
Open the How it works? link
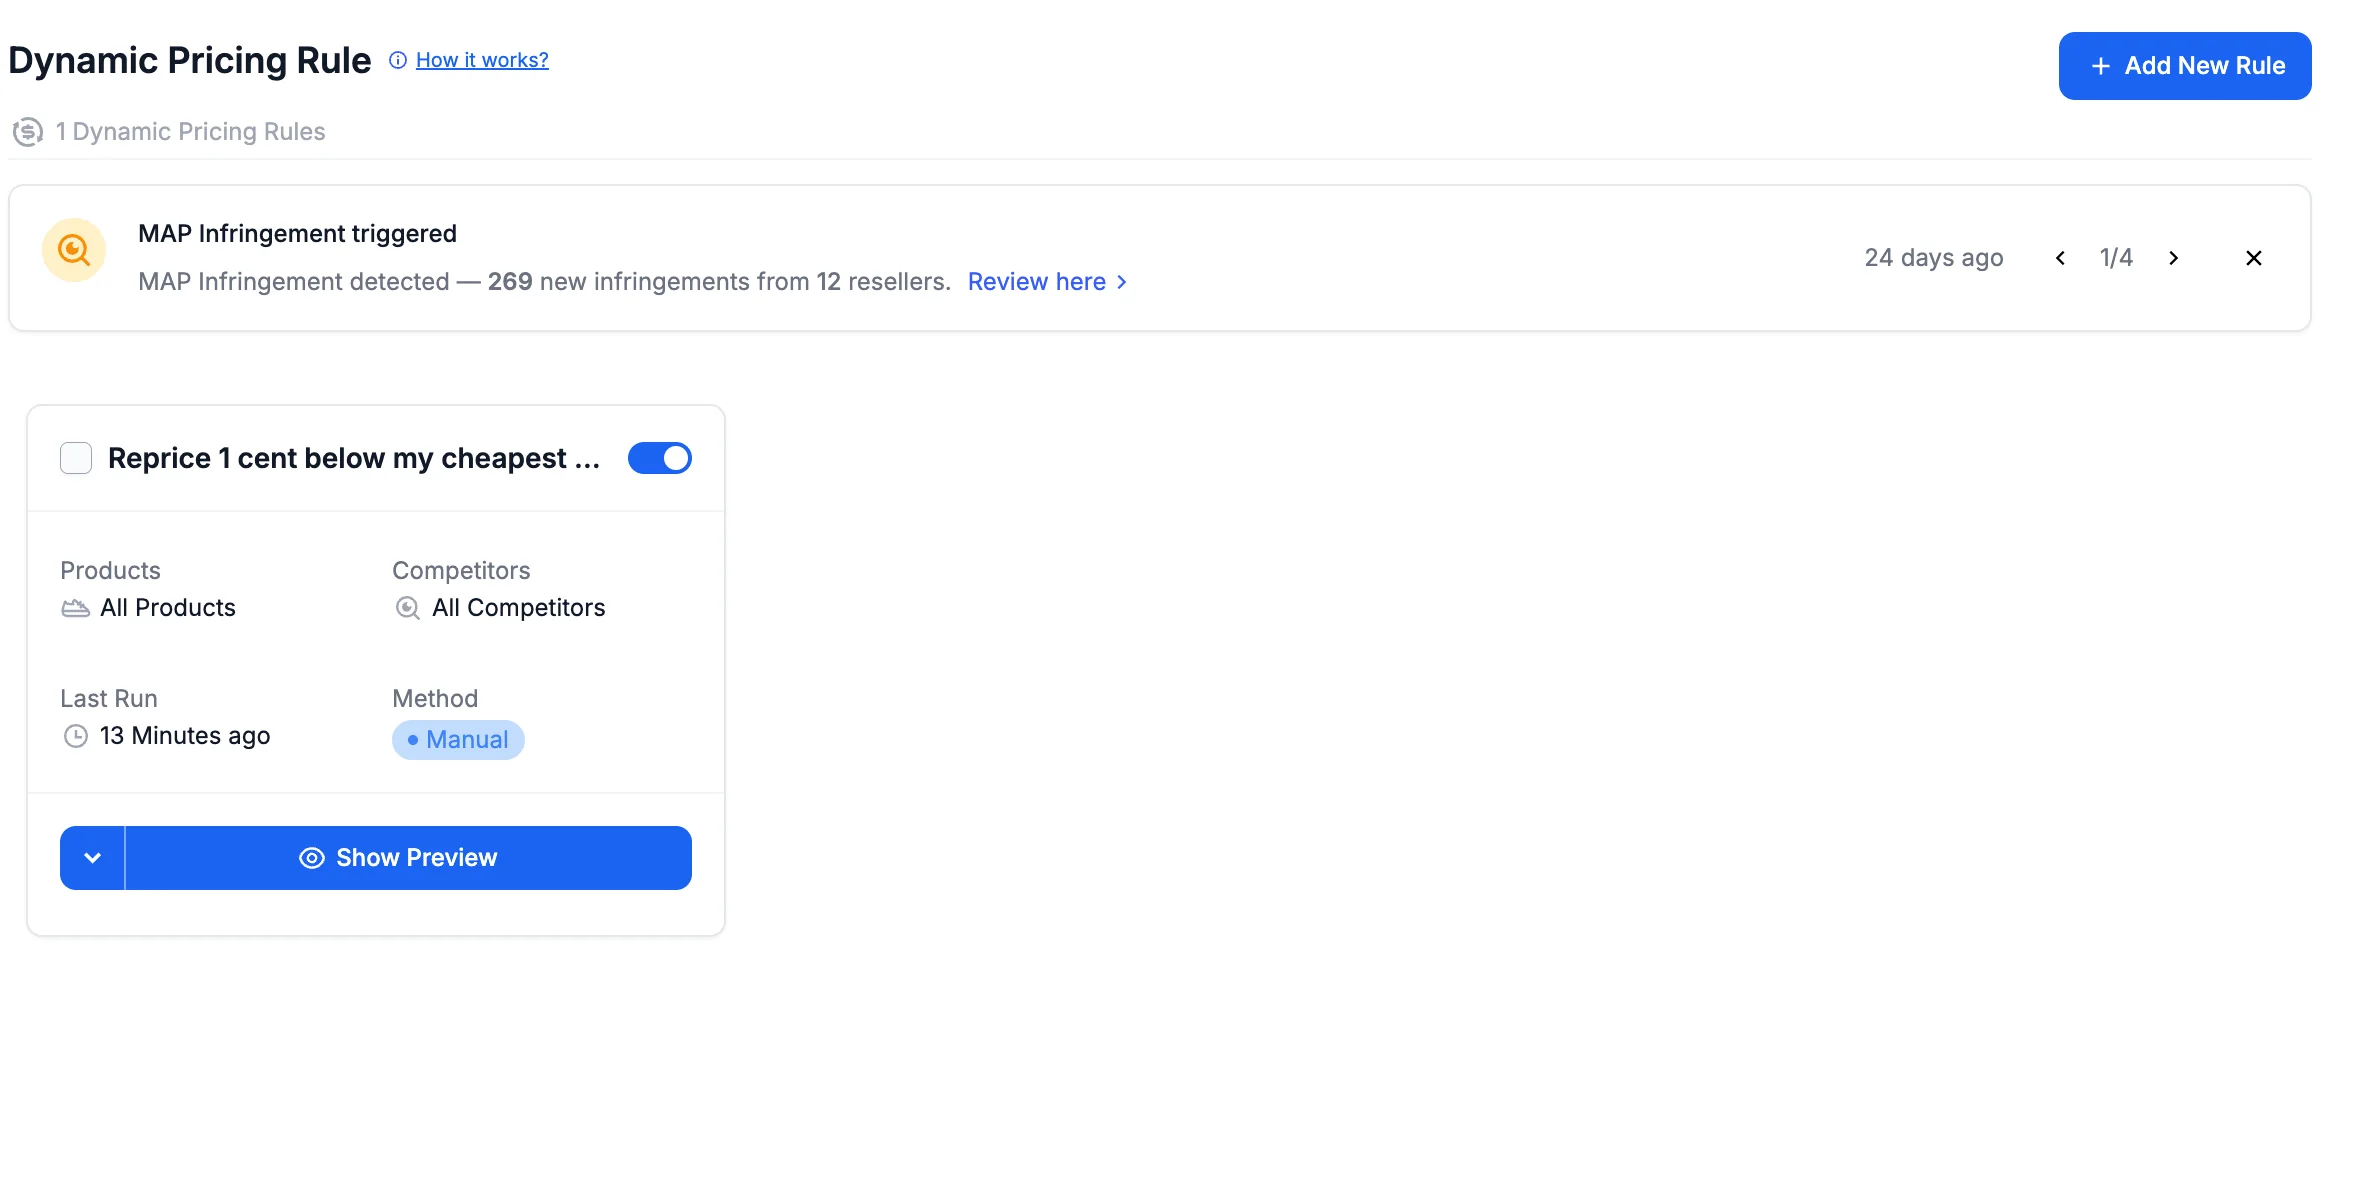[x=482, y=60]
